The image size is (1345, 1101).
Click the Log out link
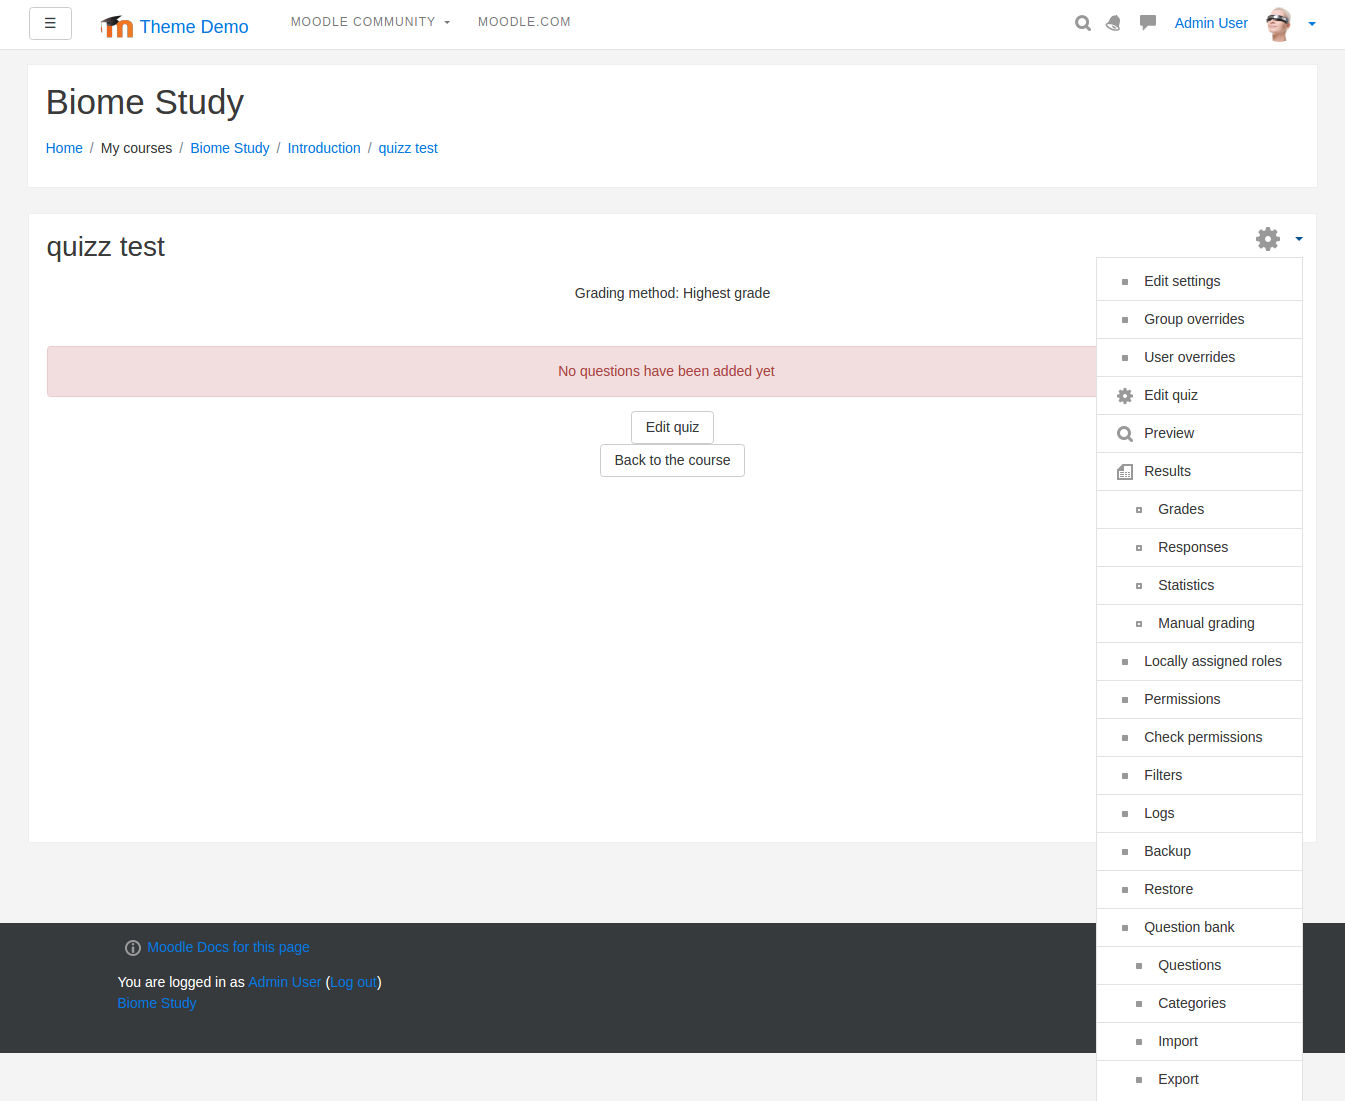354,982
